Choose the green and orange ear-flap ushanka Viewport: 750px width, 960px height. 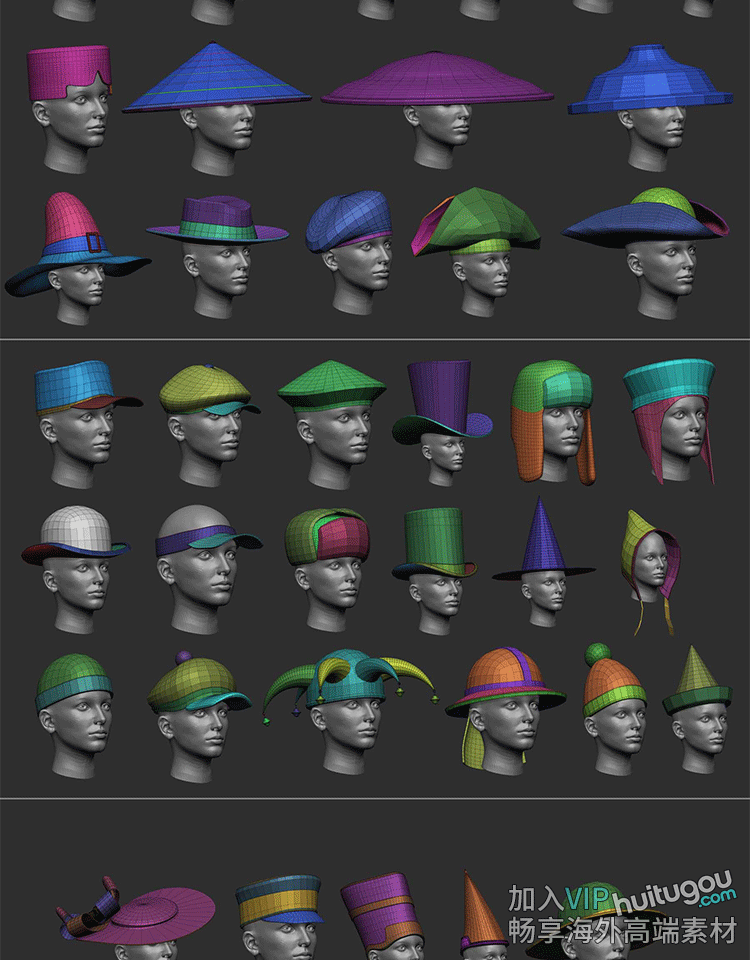[553, 421]
